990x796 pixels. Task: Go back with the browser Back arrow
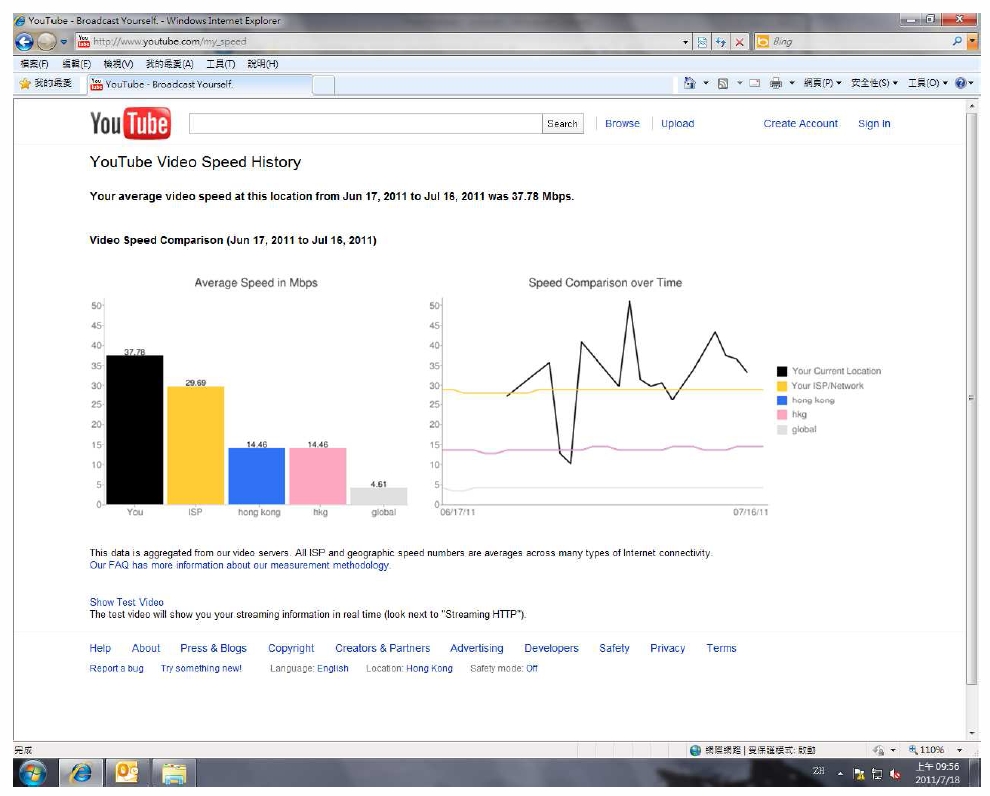coord(24,42)
